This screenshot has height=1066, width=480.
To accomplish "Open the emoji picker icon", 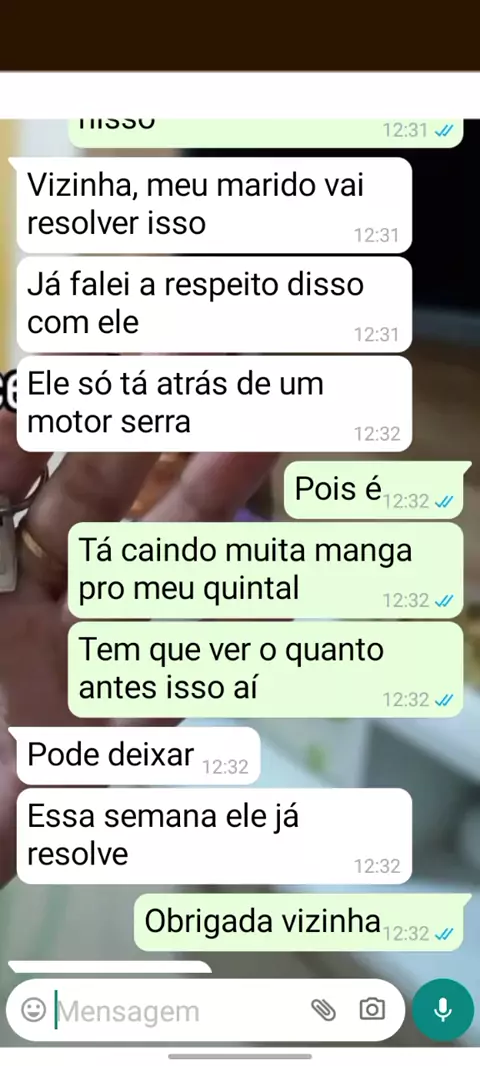I will 33,1010.
